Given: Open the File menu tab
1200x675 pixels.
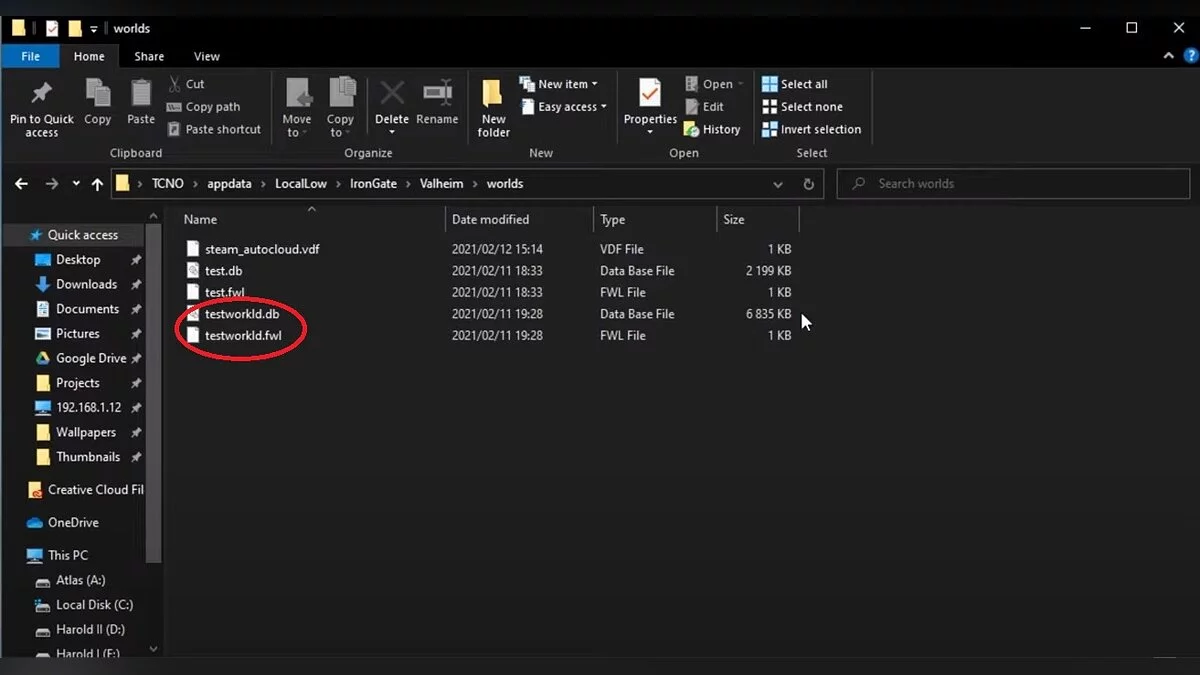Looking at the screenshot, I should tap(31, 57).
